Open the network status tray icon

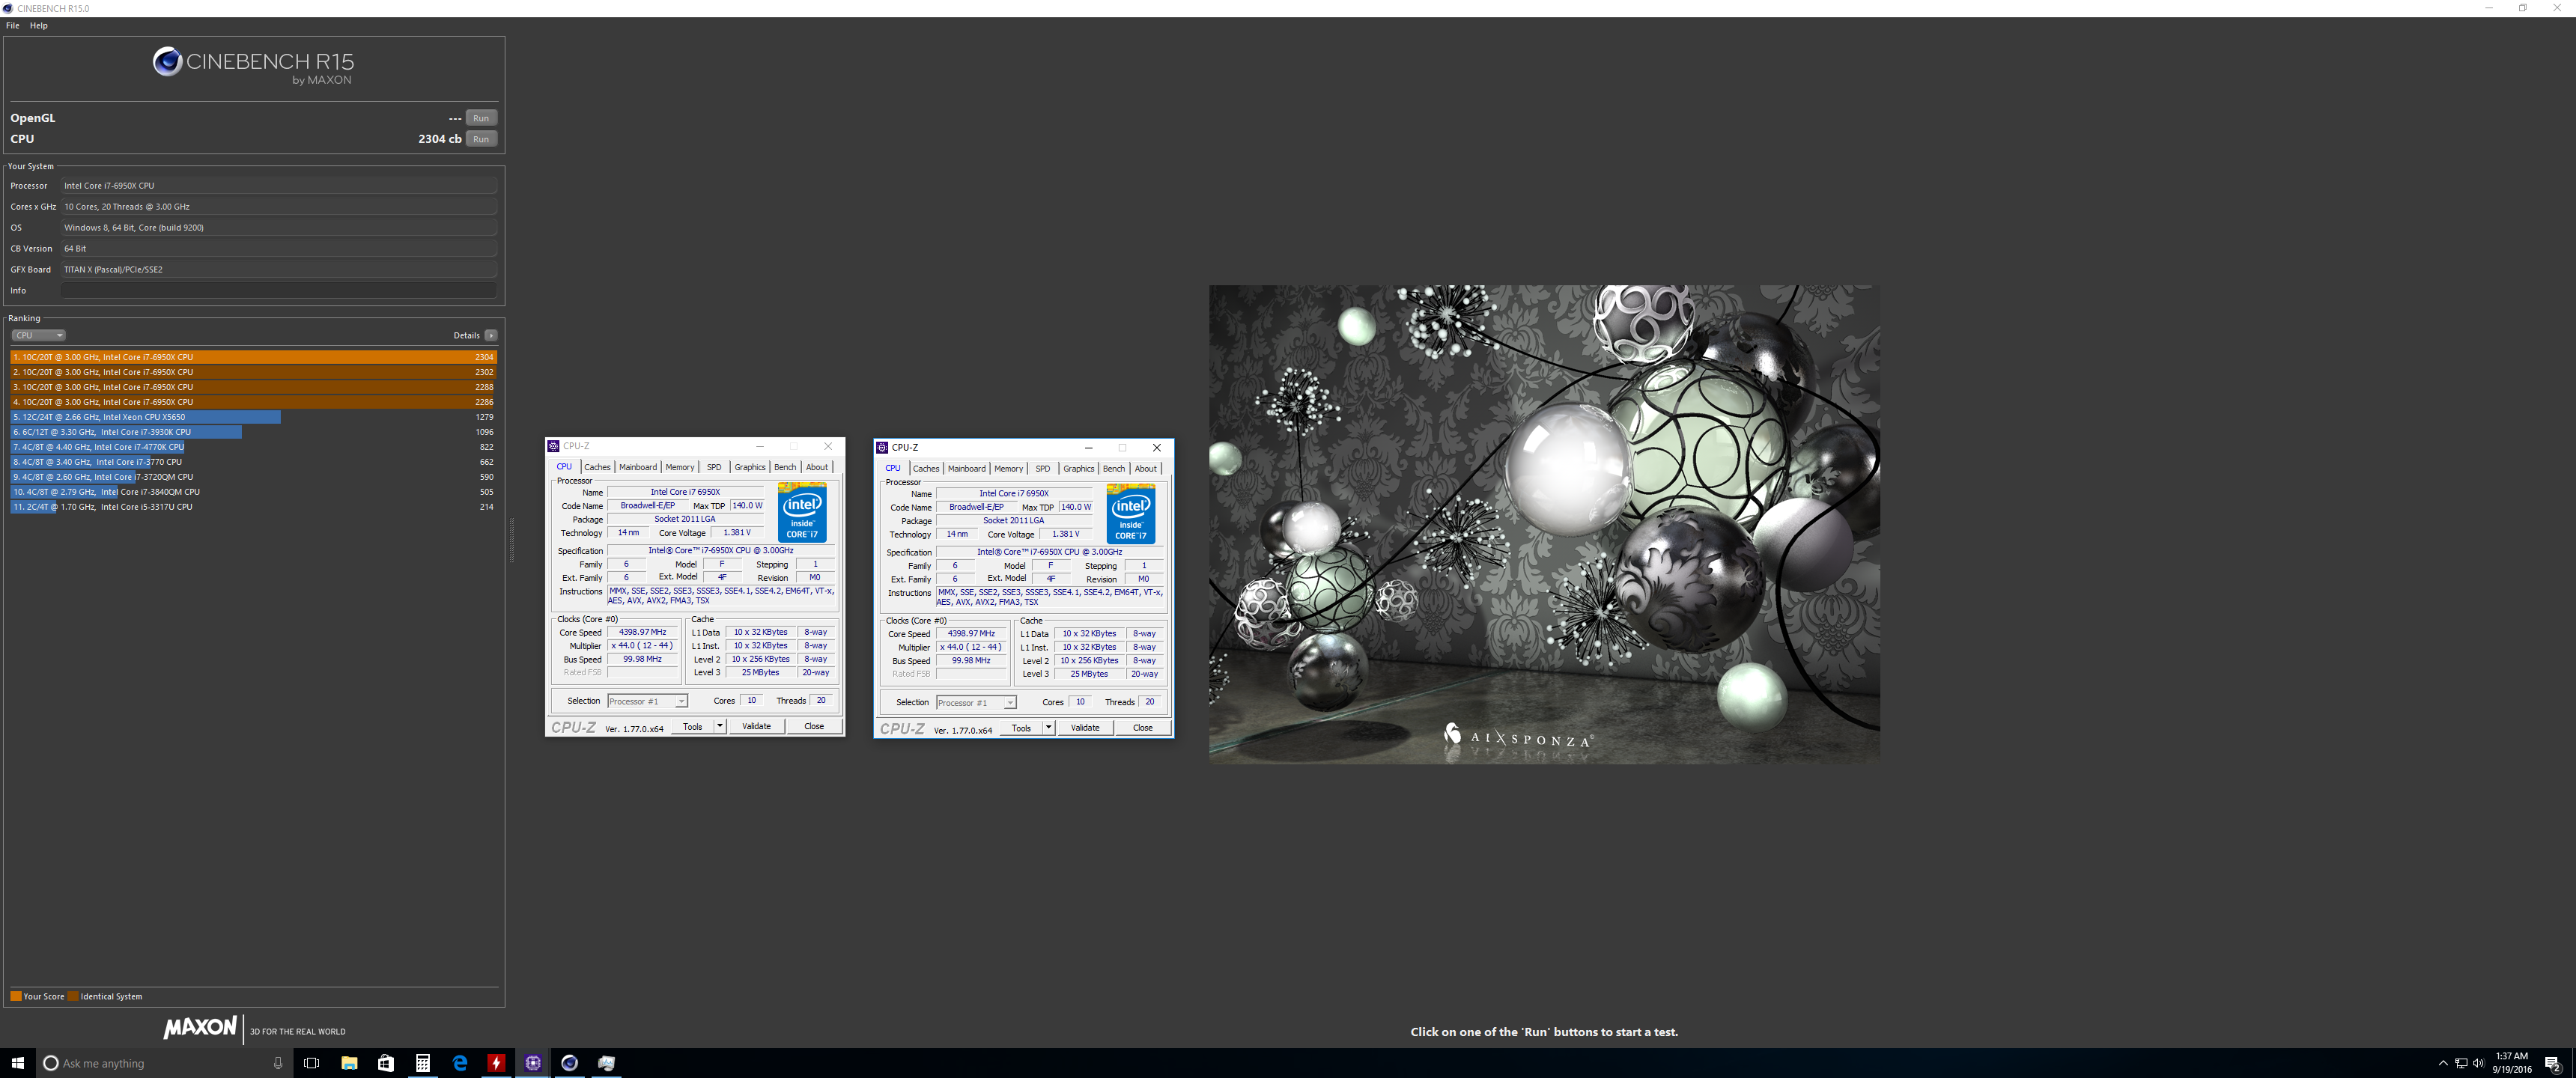pyautogui.click(x=2460, y=1063)
